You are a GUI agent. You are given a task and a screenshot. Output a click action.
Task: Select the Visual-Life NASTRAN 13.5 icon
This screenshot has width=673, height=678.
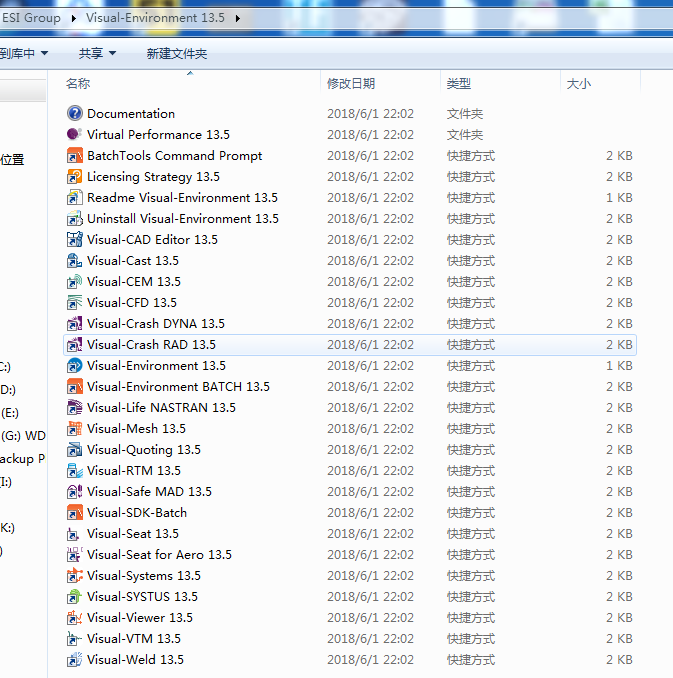(74, 407)
